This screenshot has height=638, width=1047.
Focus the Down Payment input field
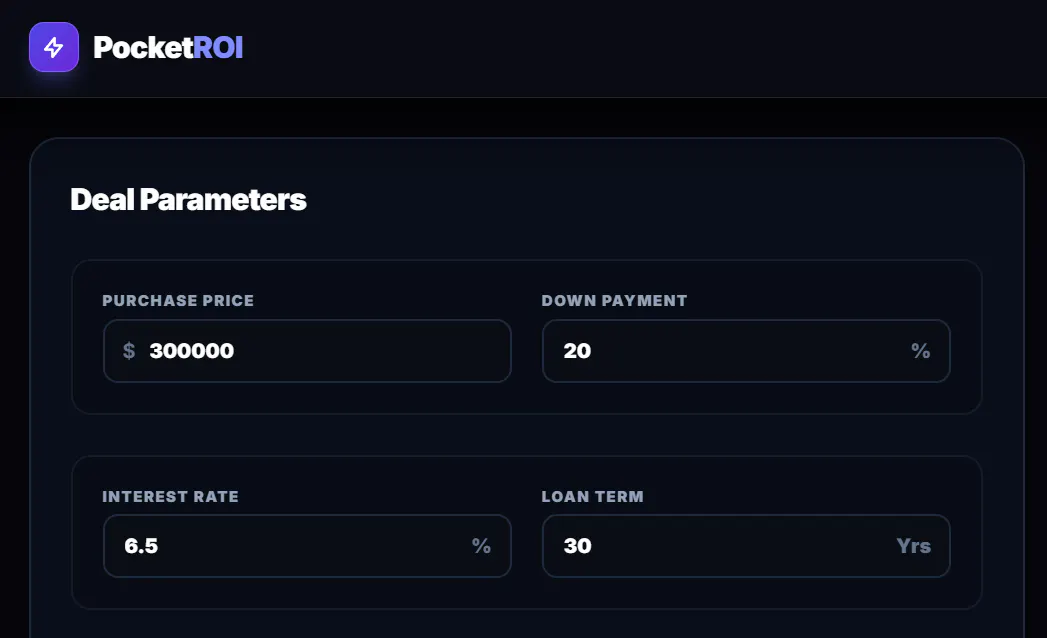pos(746,351)
